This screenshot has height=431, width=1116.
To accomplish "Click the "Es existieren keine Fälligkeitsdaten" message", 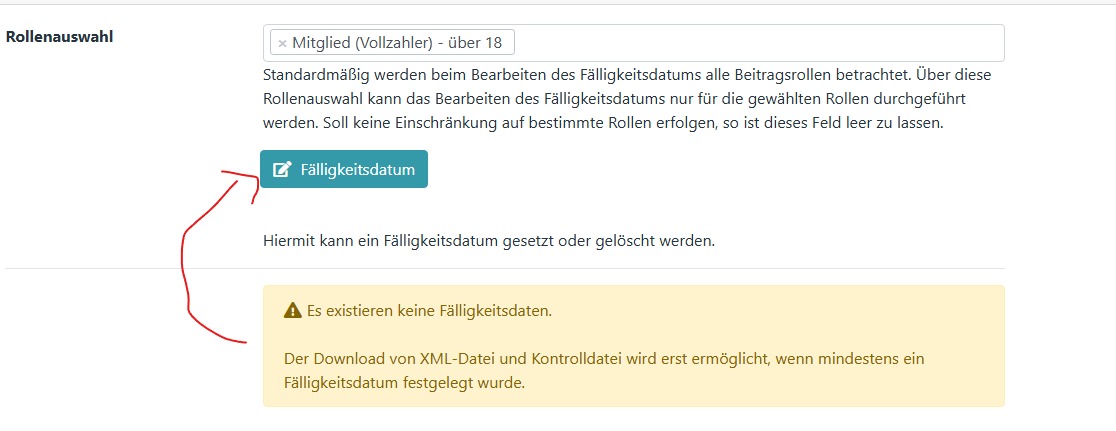I will [429, 312].
